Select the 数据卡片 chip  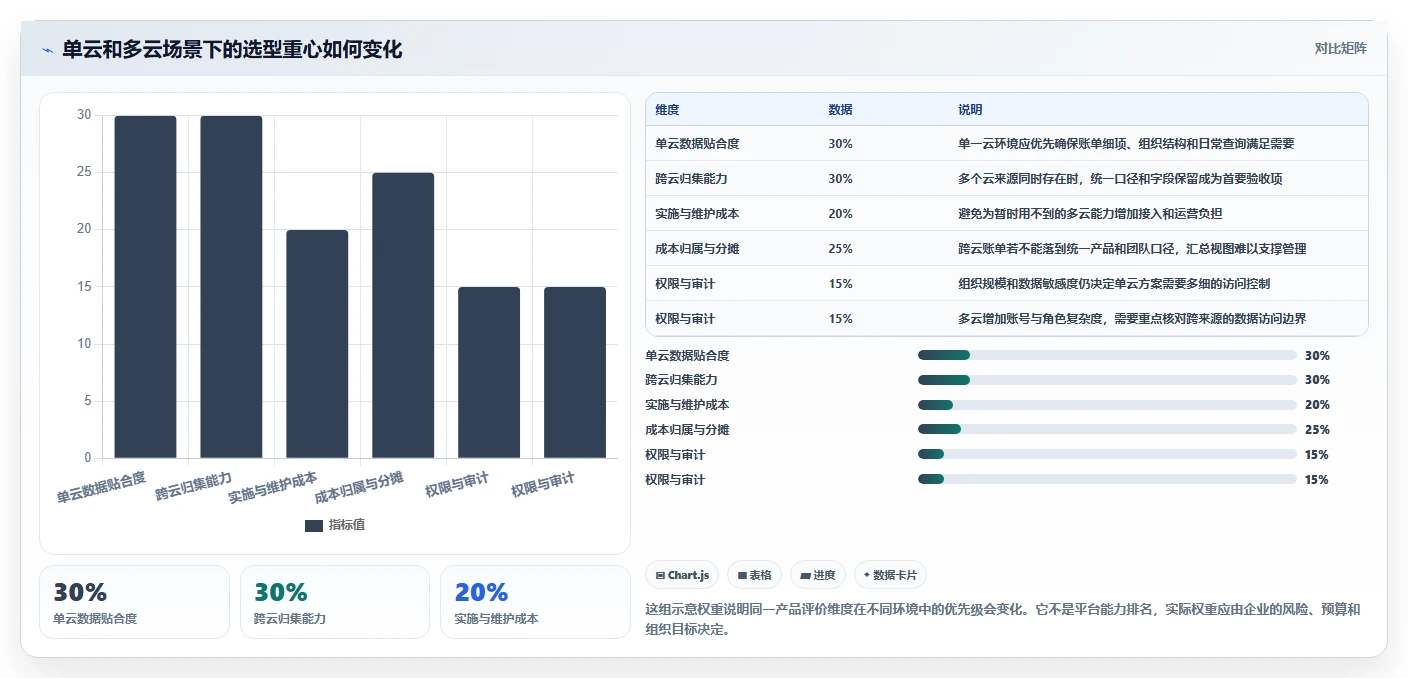point(890,575)
